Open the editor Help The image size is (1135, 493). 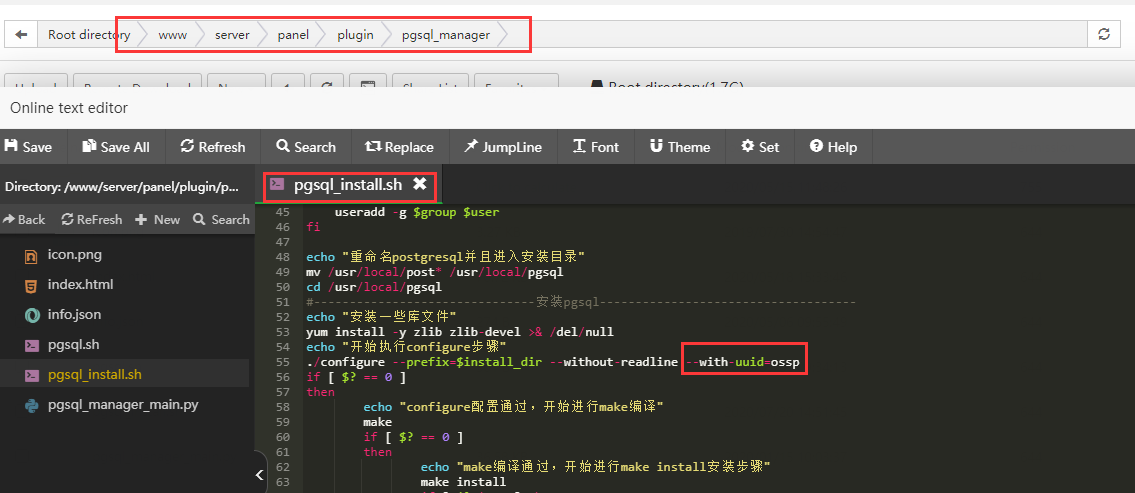coord(833,147)
